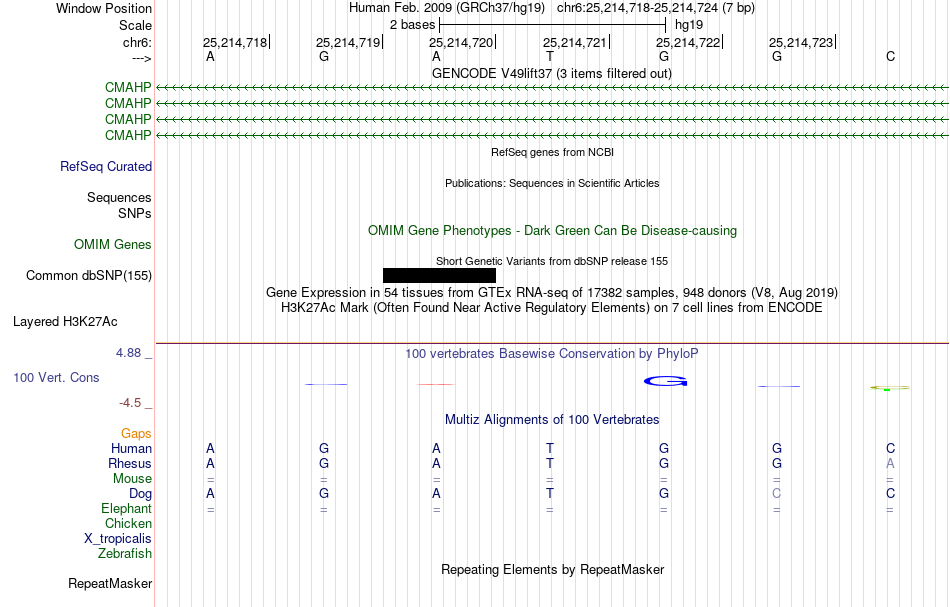The image size is (950, 607).
Task: Click the GENCODE V49lift37 track title
Action: click(551, 74)
